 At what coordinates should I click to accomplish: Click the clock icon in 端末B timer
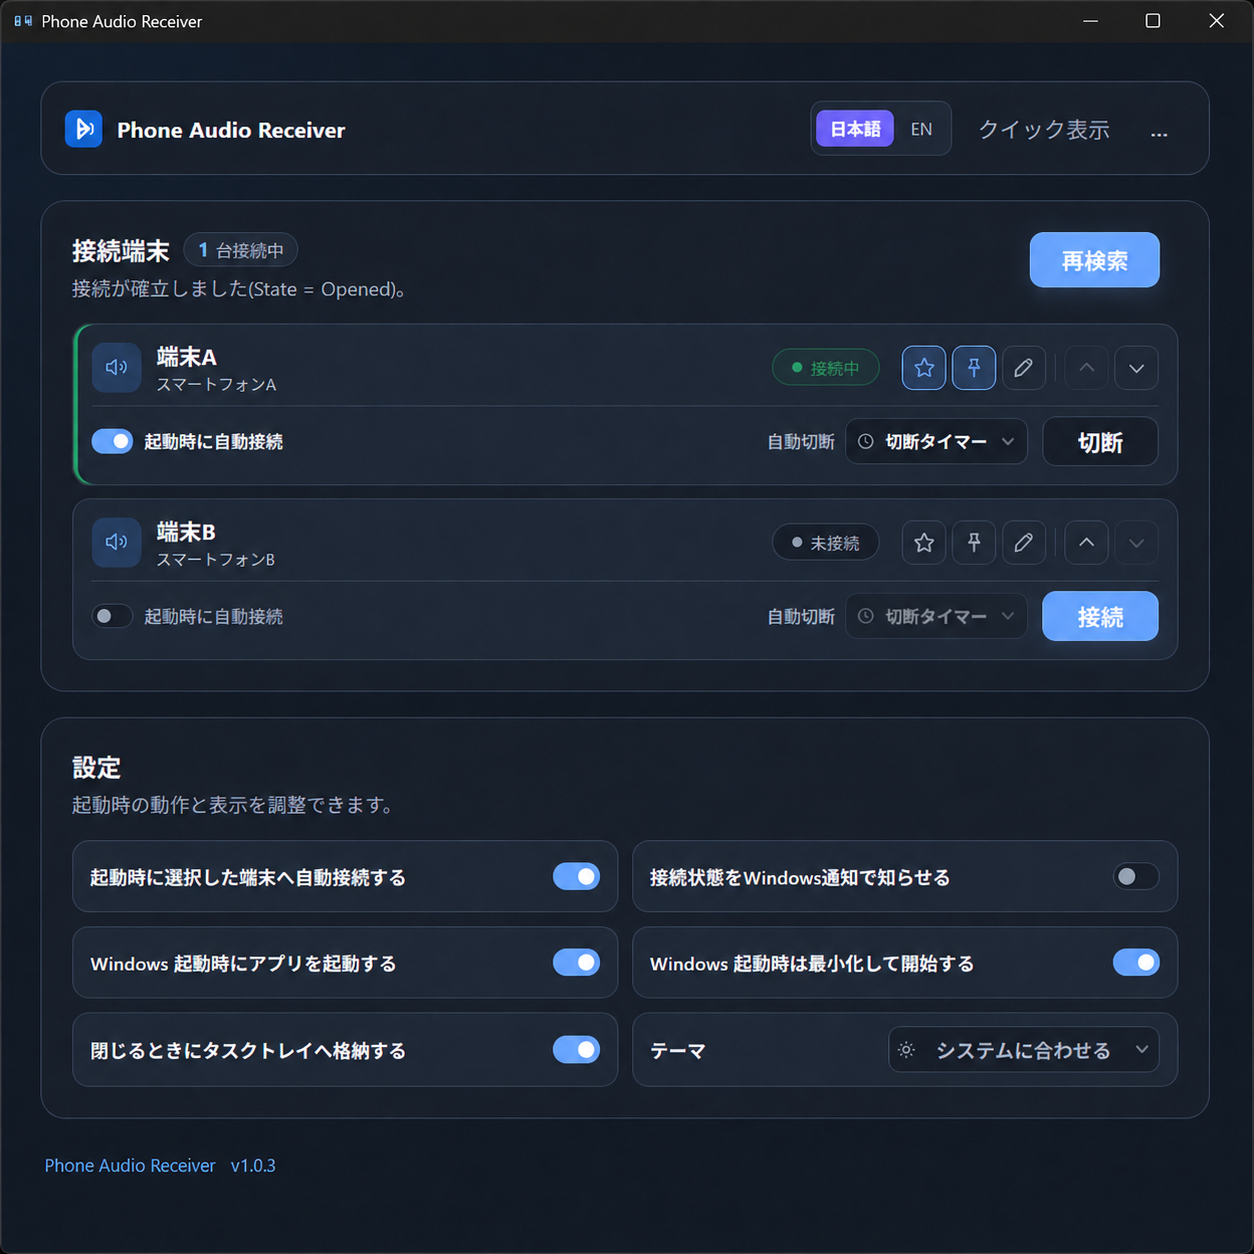866,616
